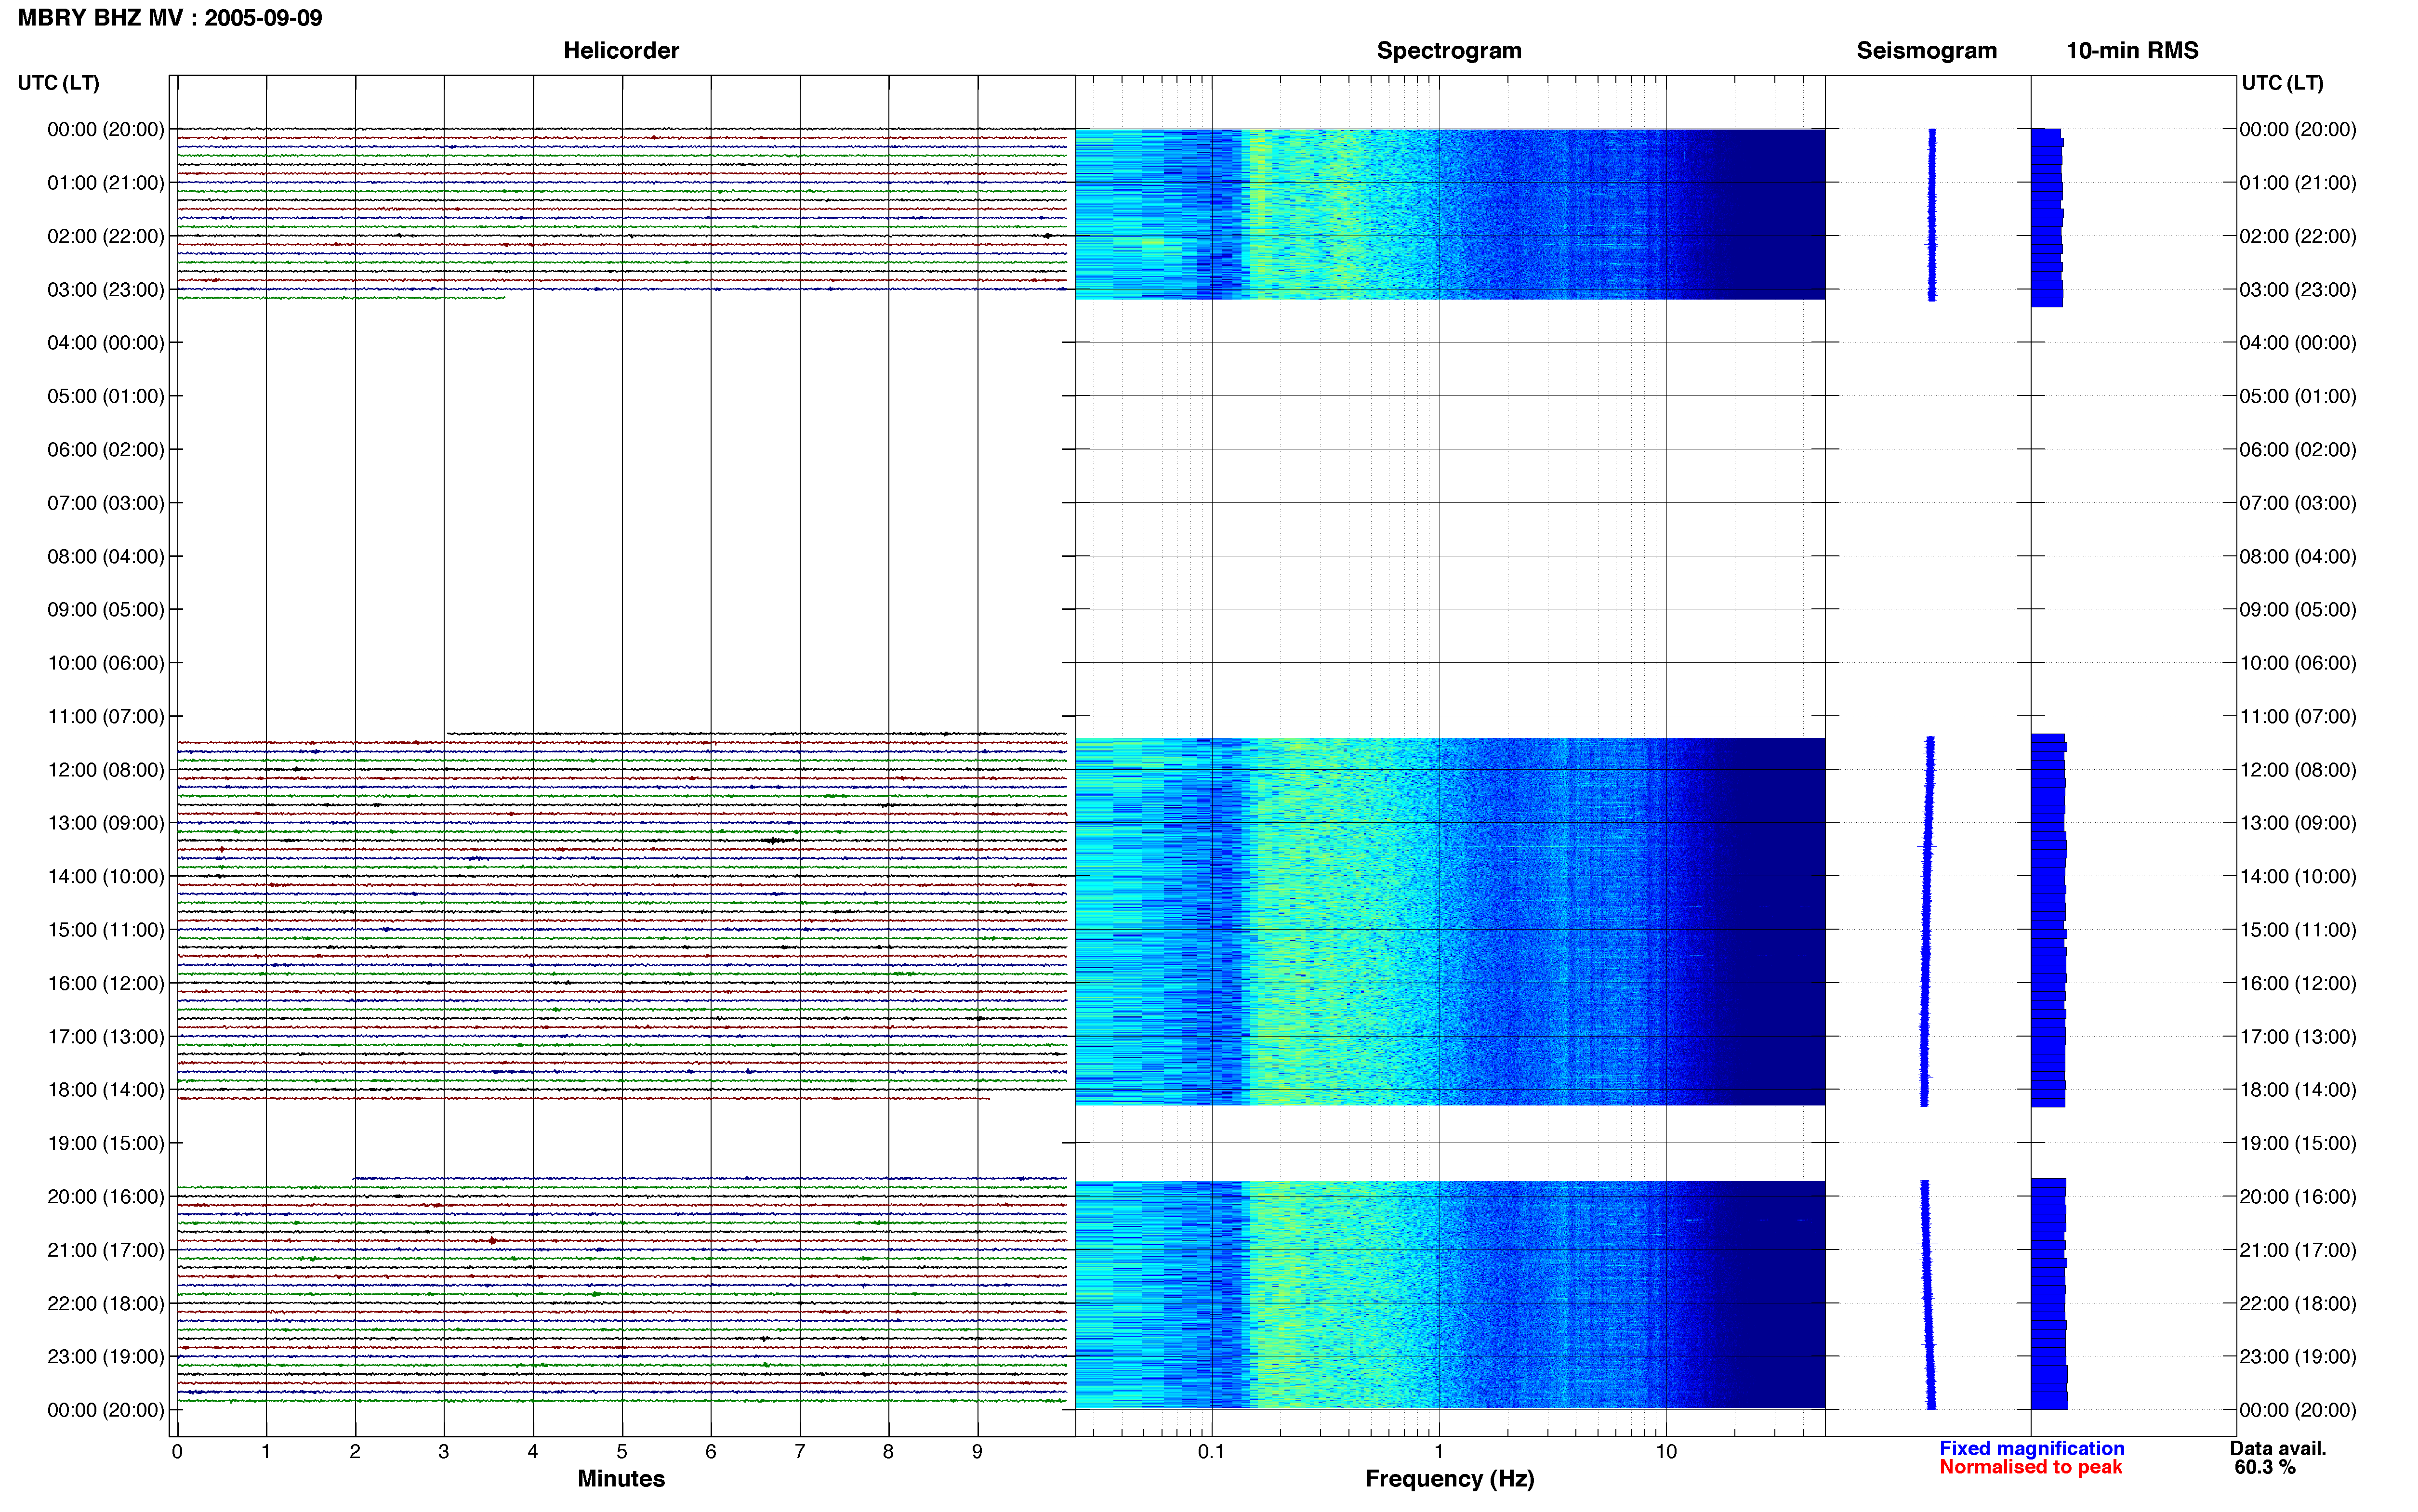Click '20:00 (16:00)' on the RMS time axis
The width and height of the screenshot is (2418, 1512).
(2297, 1197)
